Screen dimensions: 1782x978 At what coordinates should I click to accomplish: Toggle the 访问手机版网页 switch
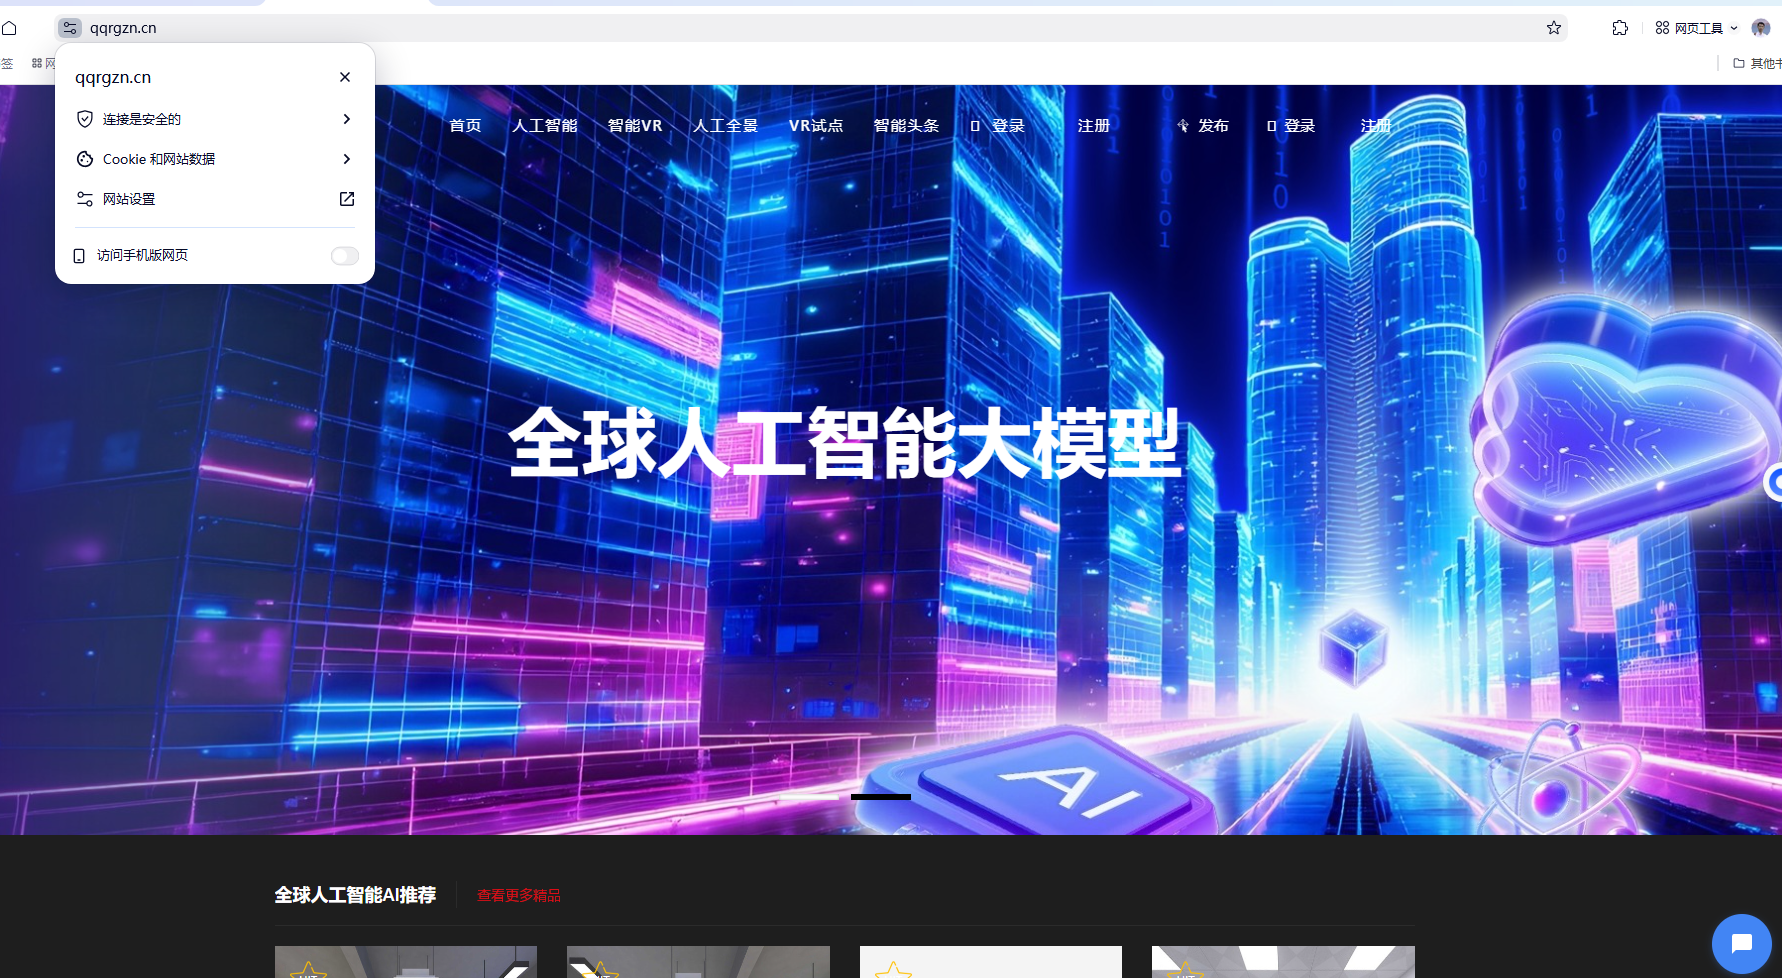(344, 256)
